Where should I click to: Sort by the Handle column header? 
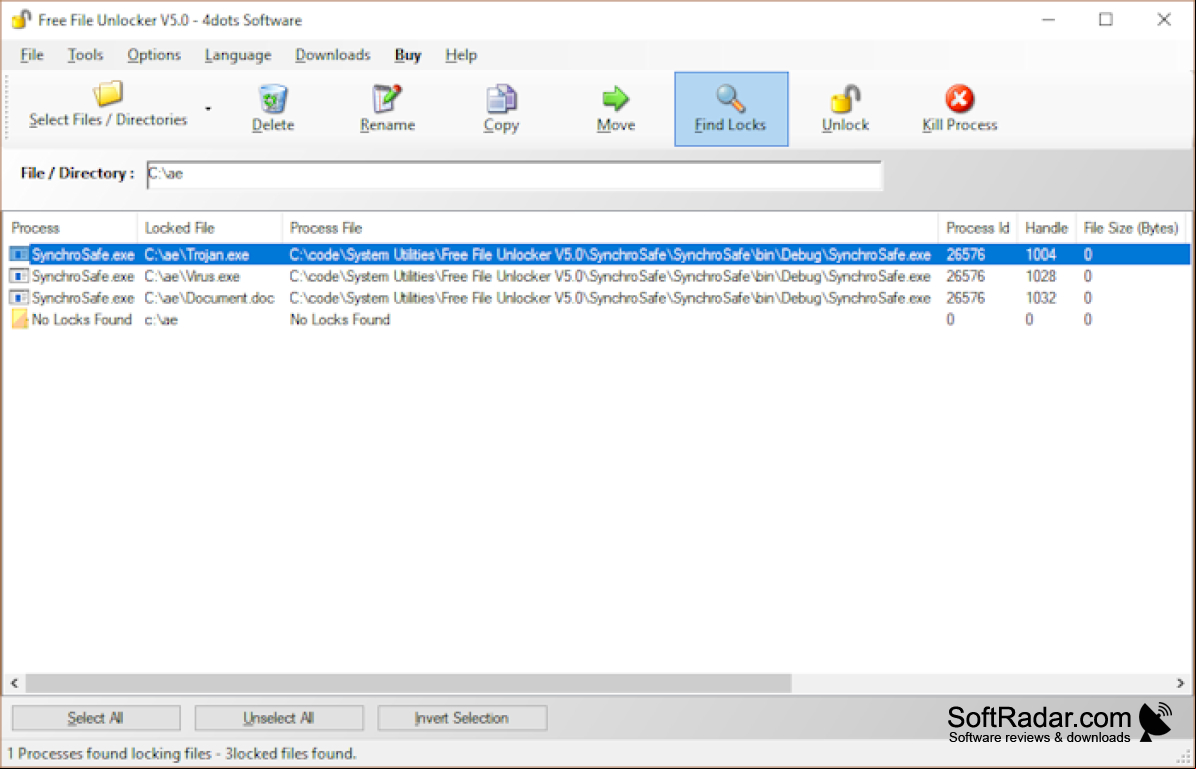point(1046,228)
